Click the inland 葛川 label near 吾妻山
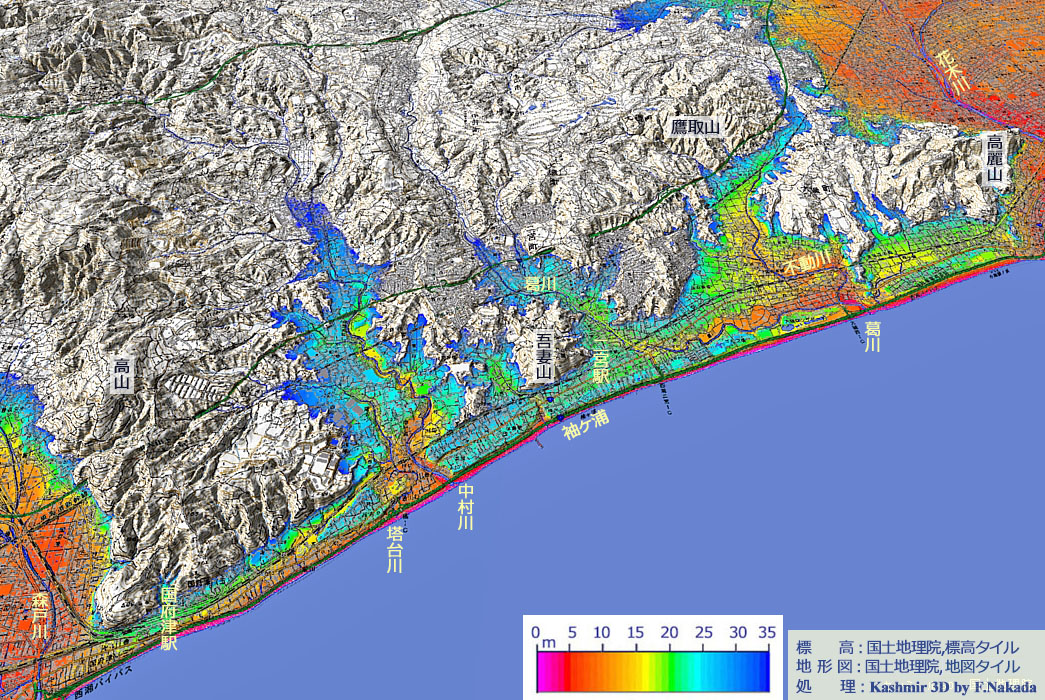This screenshot has height=700, width=1045. tap(540, 285)
